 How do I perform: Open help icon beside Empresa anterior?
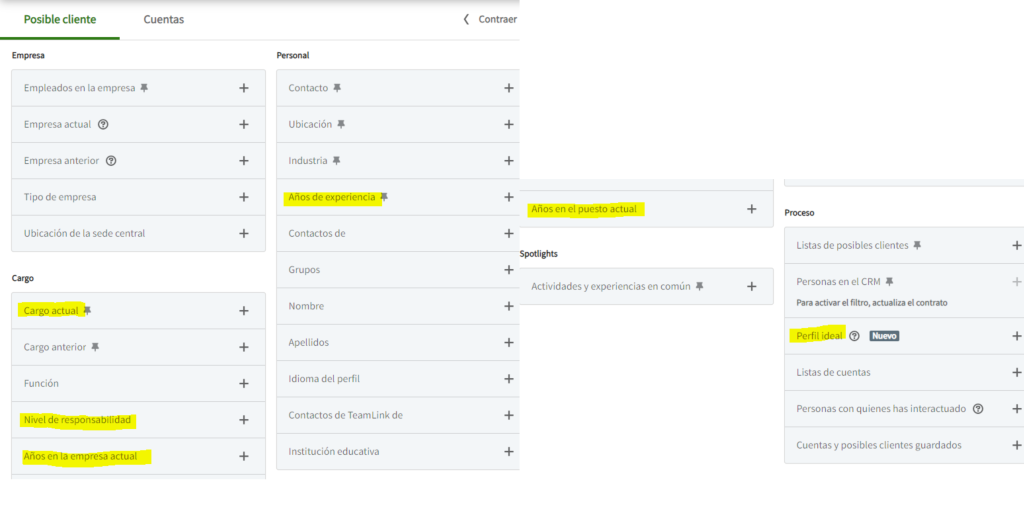point(111,161)
